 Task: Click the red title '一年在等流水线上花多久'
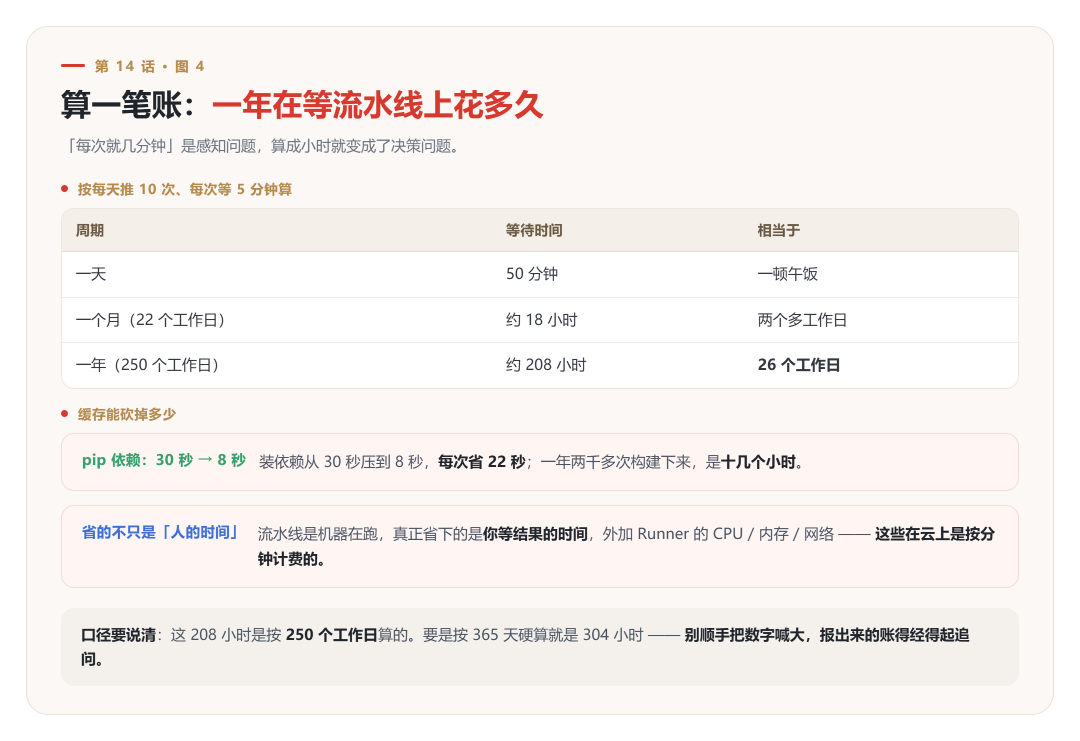pos(377,105)
